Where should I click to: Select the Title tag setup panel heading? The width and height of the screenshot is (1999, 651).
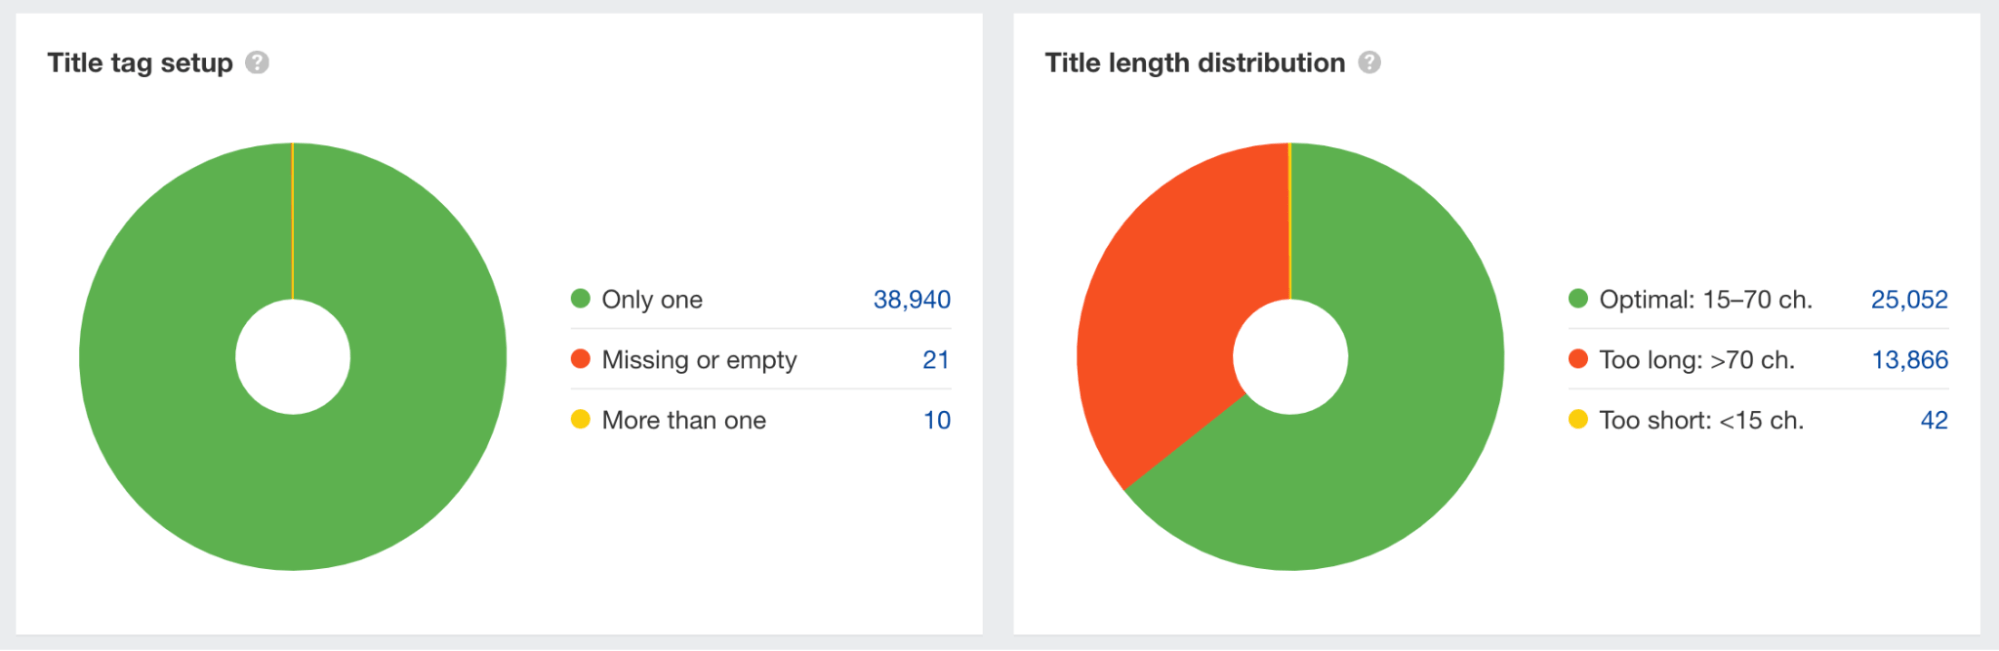coord(139,62)
